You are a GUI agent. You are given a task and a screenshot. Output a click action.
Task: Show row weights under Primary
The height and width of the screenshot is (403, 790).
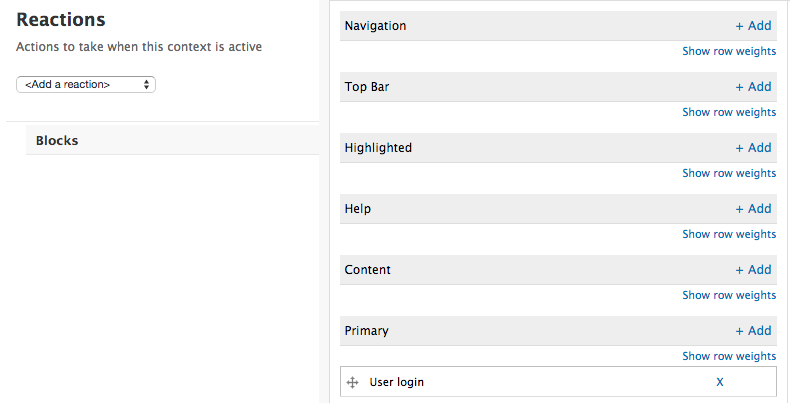729,356
